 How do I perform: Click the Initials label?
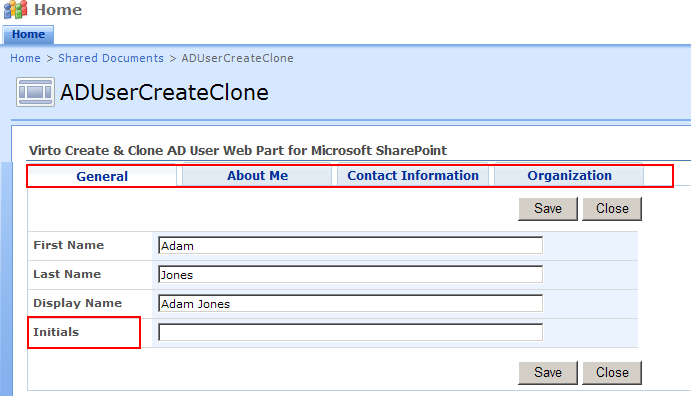click(56, 332)
